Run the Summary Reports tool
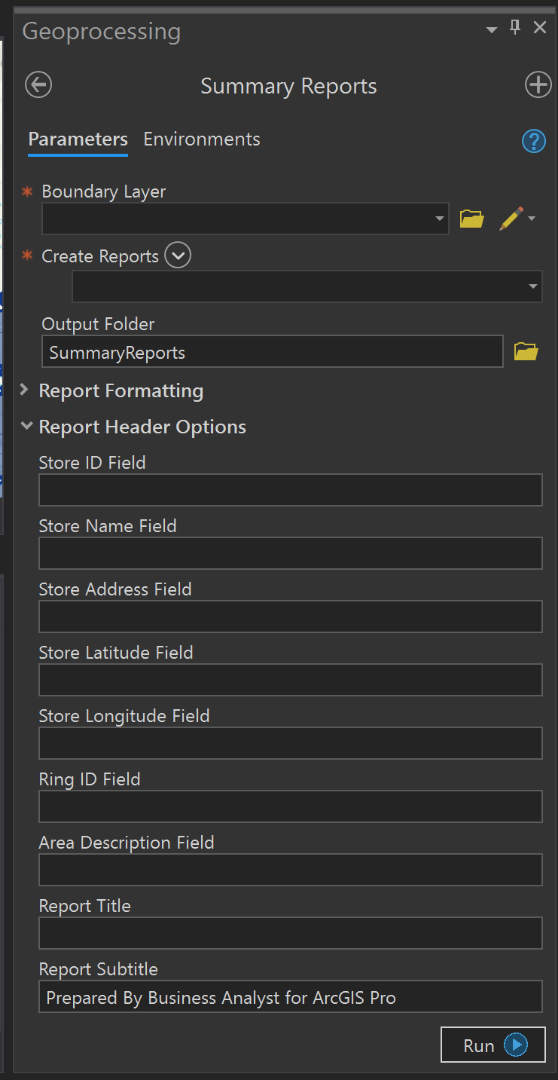558x1080 pixels. pyautogui.click(x=493, y=1046)
